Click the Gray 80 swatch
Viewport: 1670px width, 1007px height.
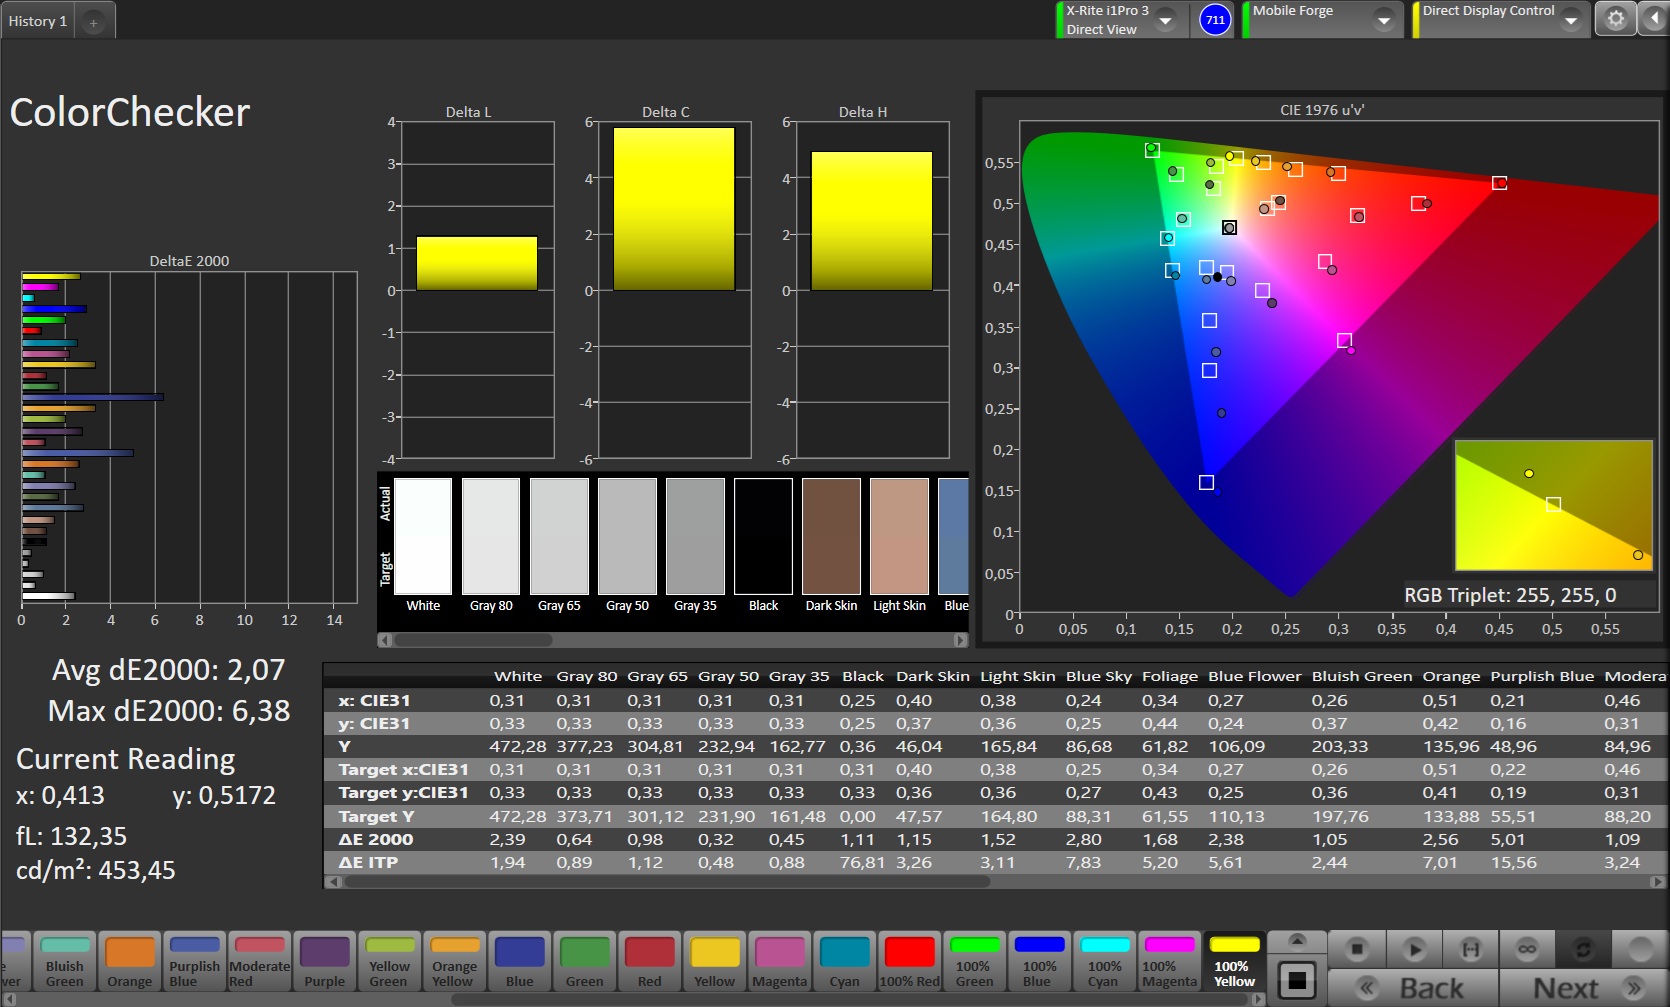pos(491,536)
